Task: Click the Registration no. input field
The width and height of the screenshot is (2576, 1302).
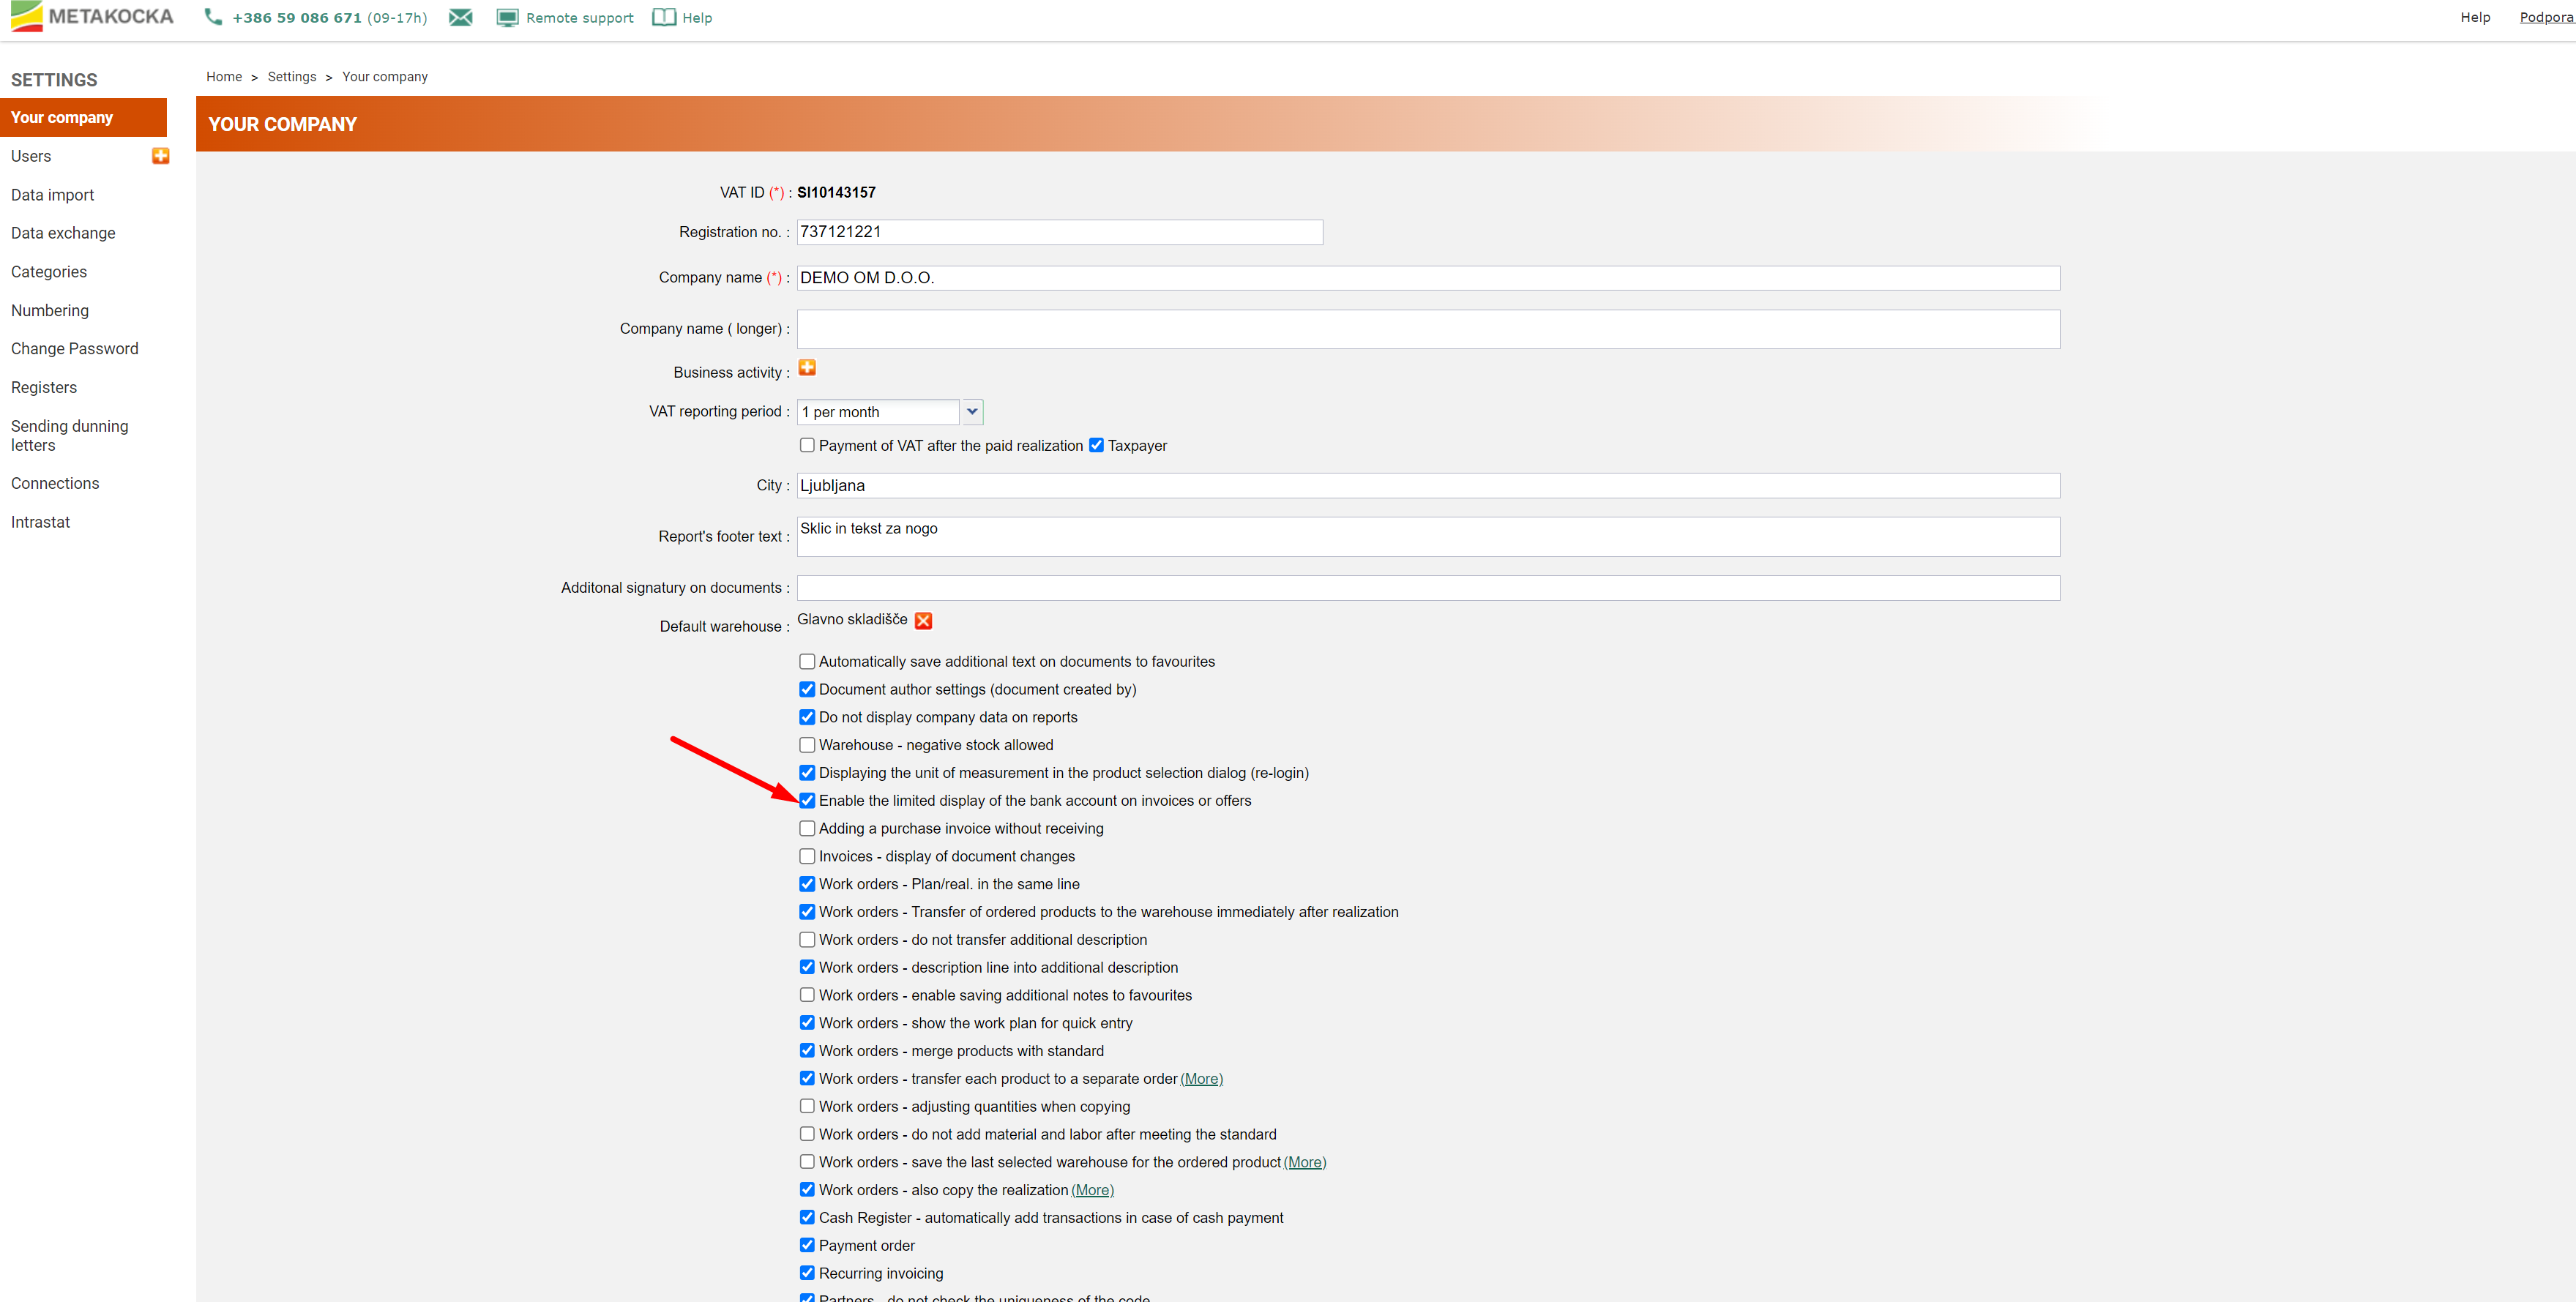Action: 1059,232
